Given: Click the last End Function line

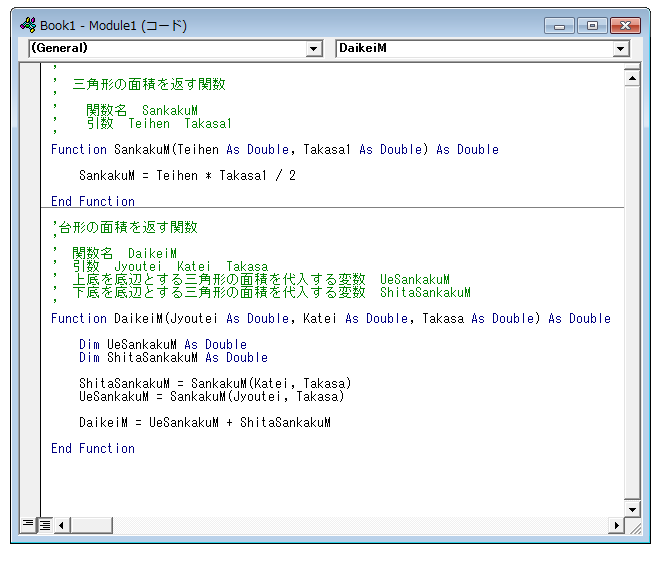Looking at the screenshot, I should pos(93,449).
